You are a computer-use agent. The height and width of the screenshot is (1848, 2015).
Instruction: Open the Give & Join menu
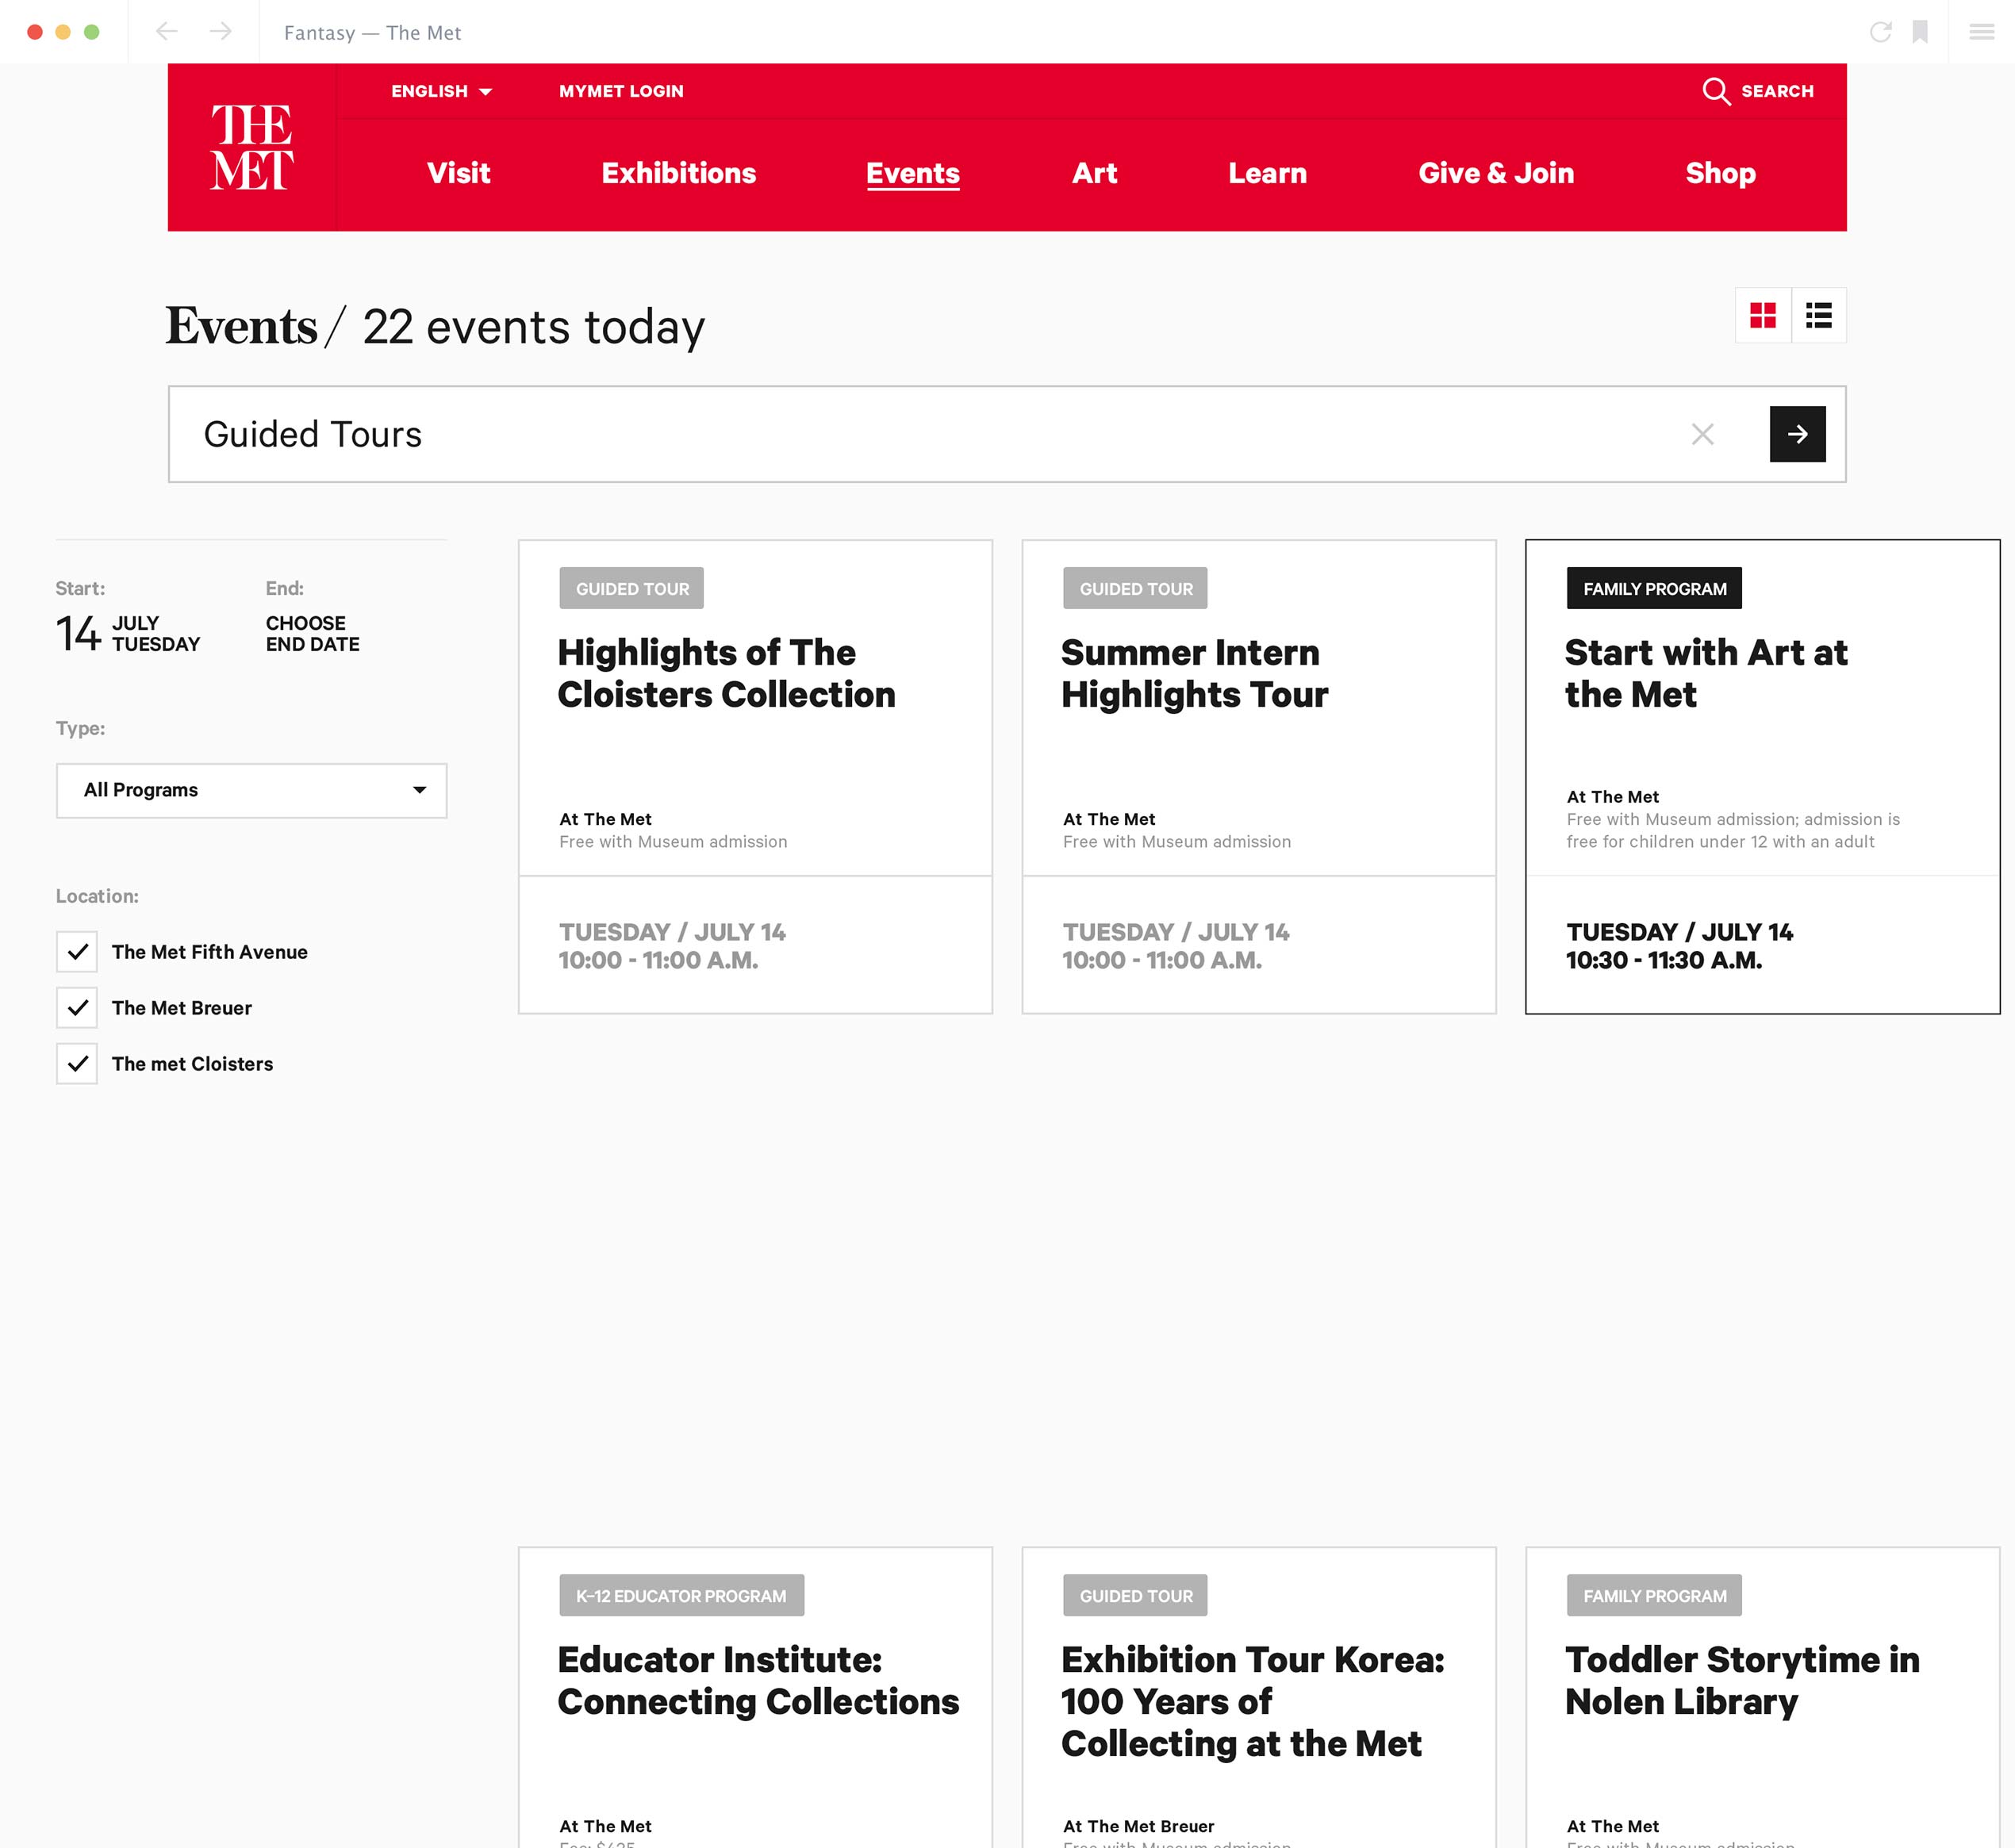[x=1496, y=173]
